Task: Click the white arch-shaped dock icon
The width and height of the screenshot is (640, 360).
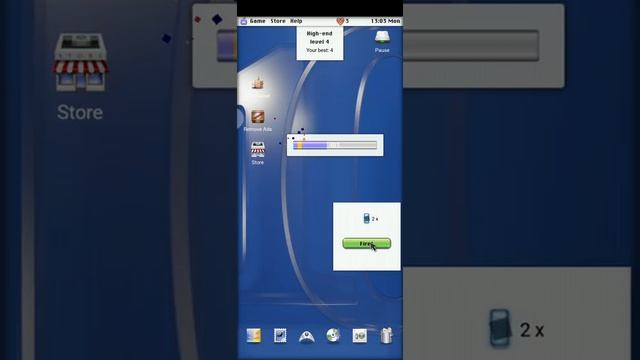Action: 307,336
